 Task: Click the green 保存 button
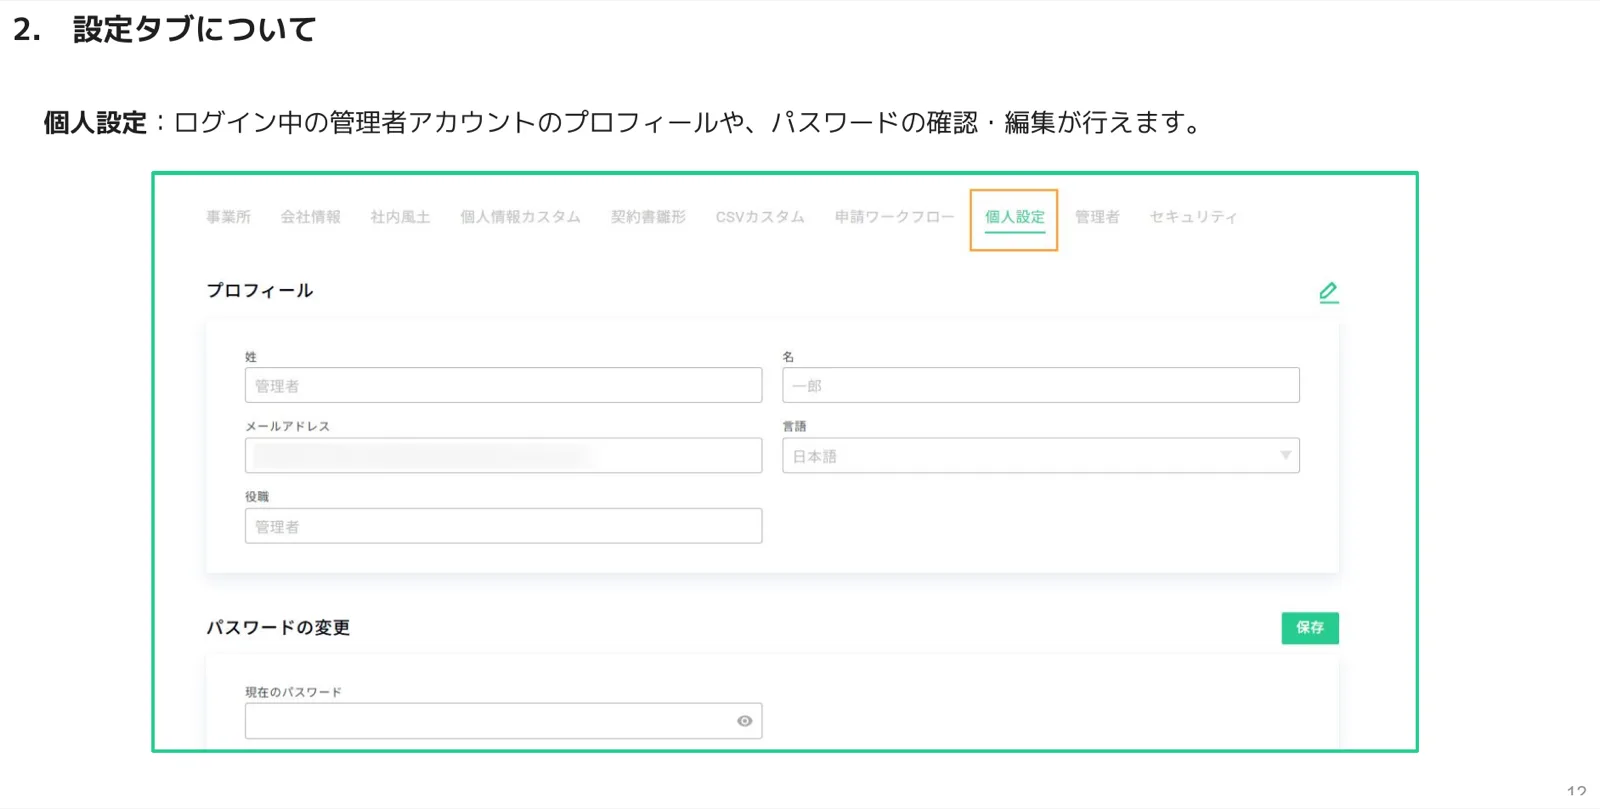coord(1310,628)
